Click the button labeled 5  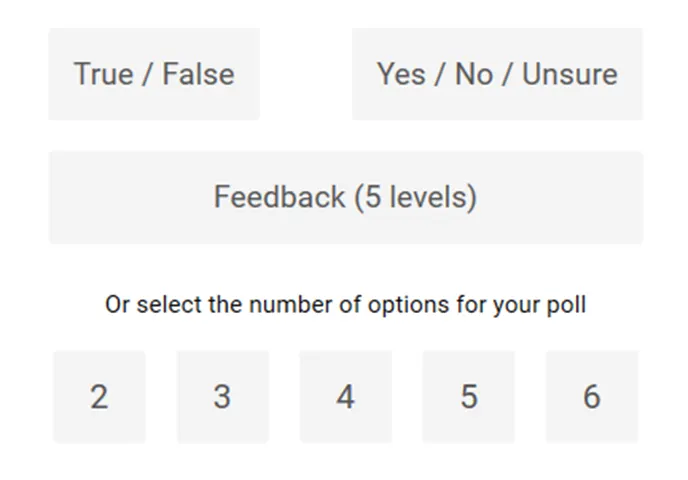click(x=468, y=397)
